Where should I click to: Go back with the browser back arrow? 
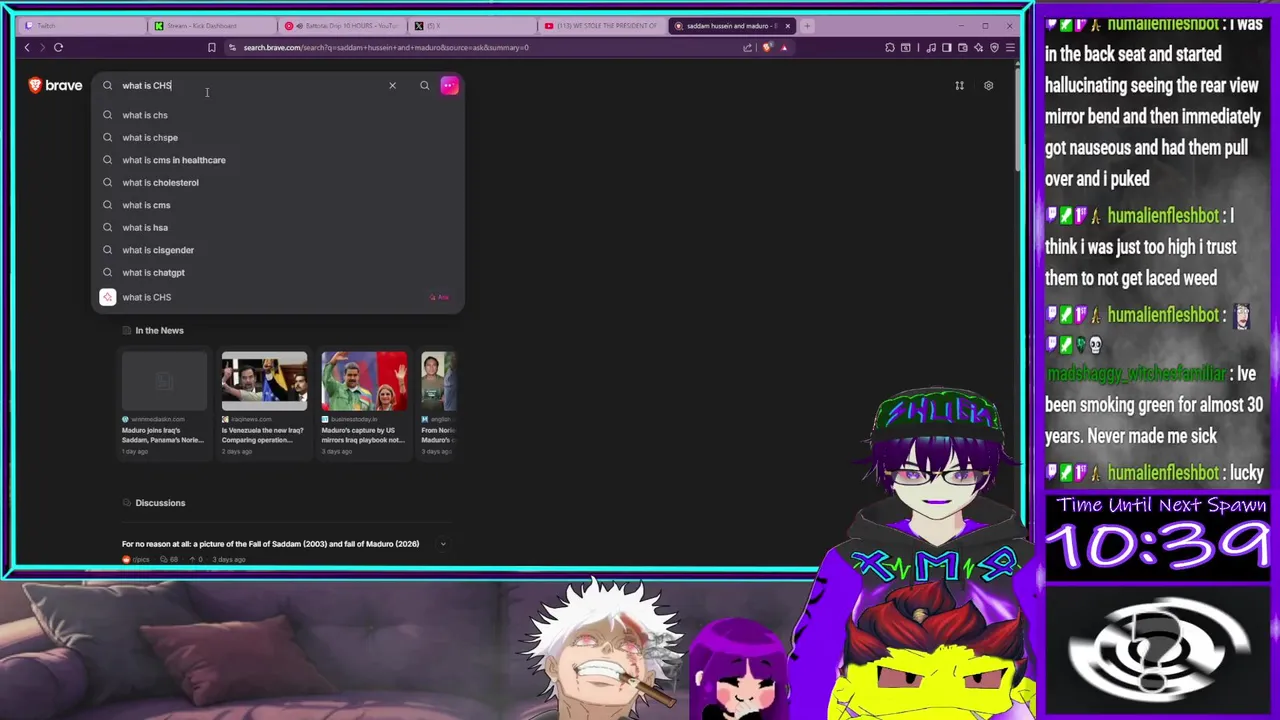pos(27,47)
